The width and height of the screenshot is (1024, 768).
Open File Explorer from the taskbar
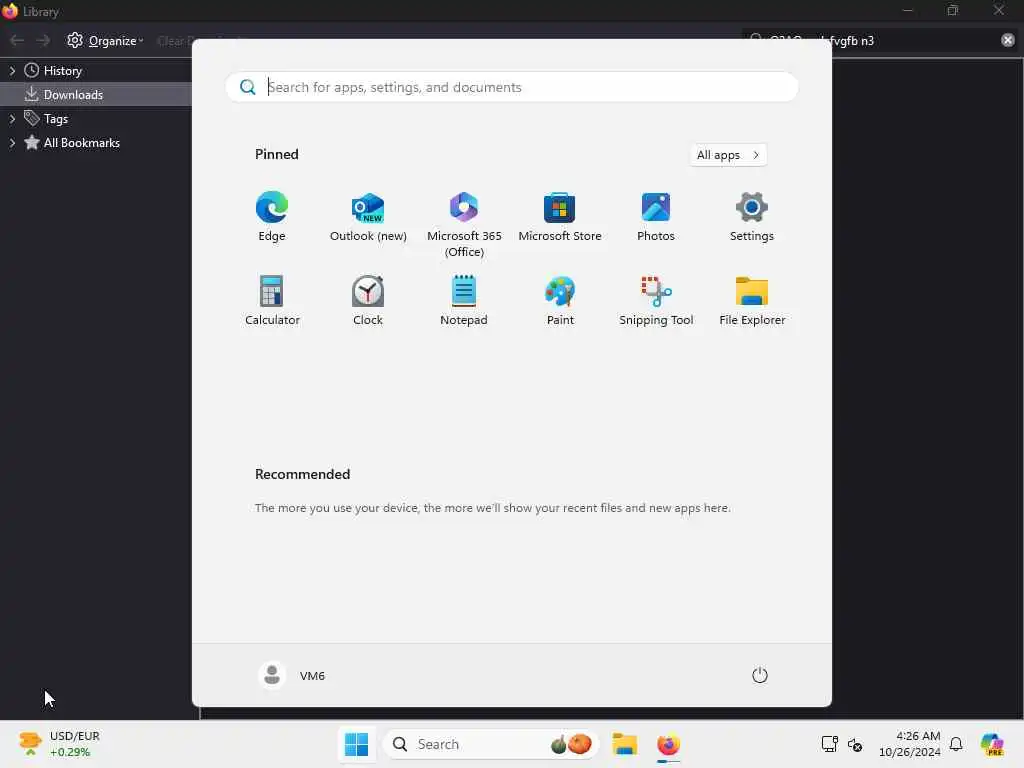point(624,744)
